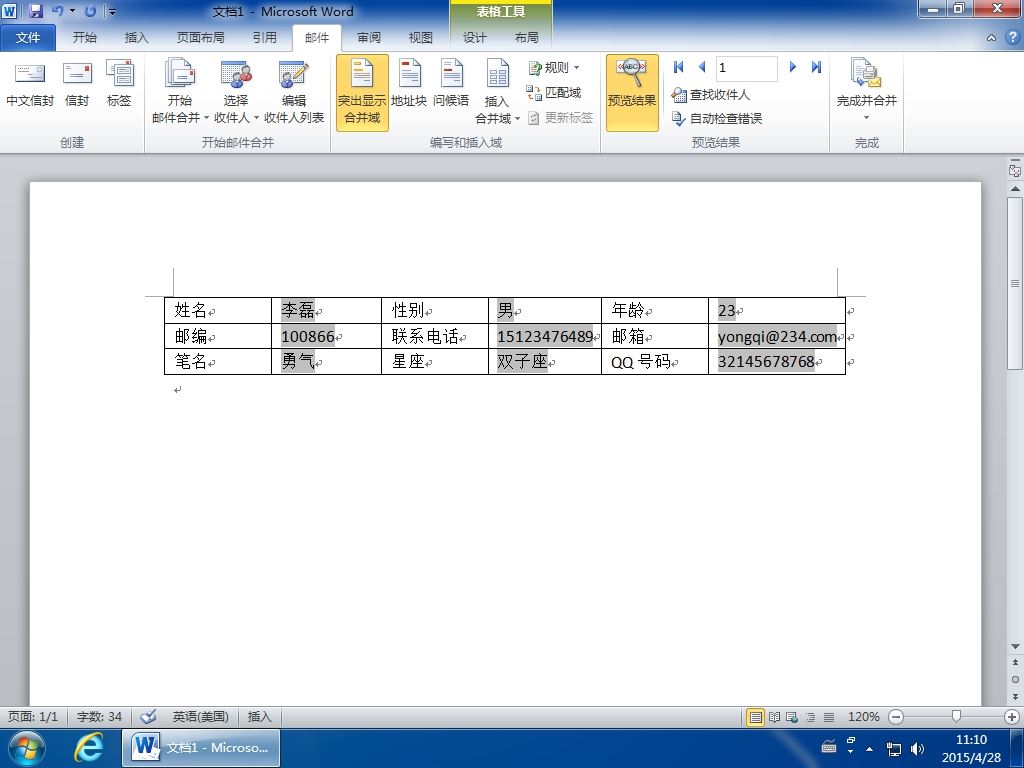Switch to Web Layout view
This screenshot has height=768, width=1024.
pyautogui.click(x=792, y=717)
